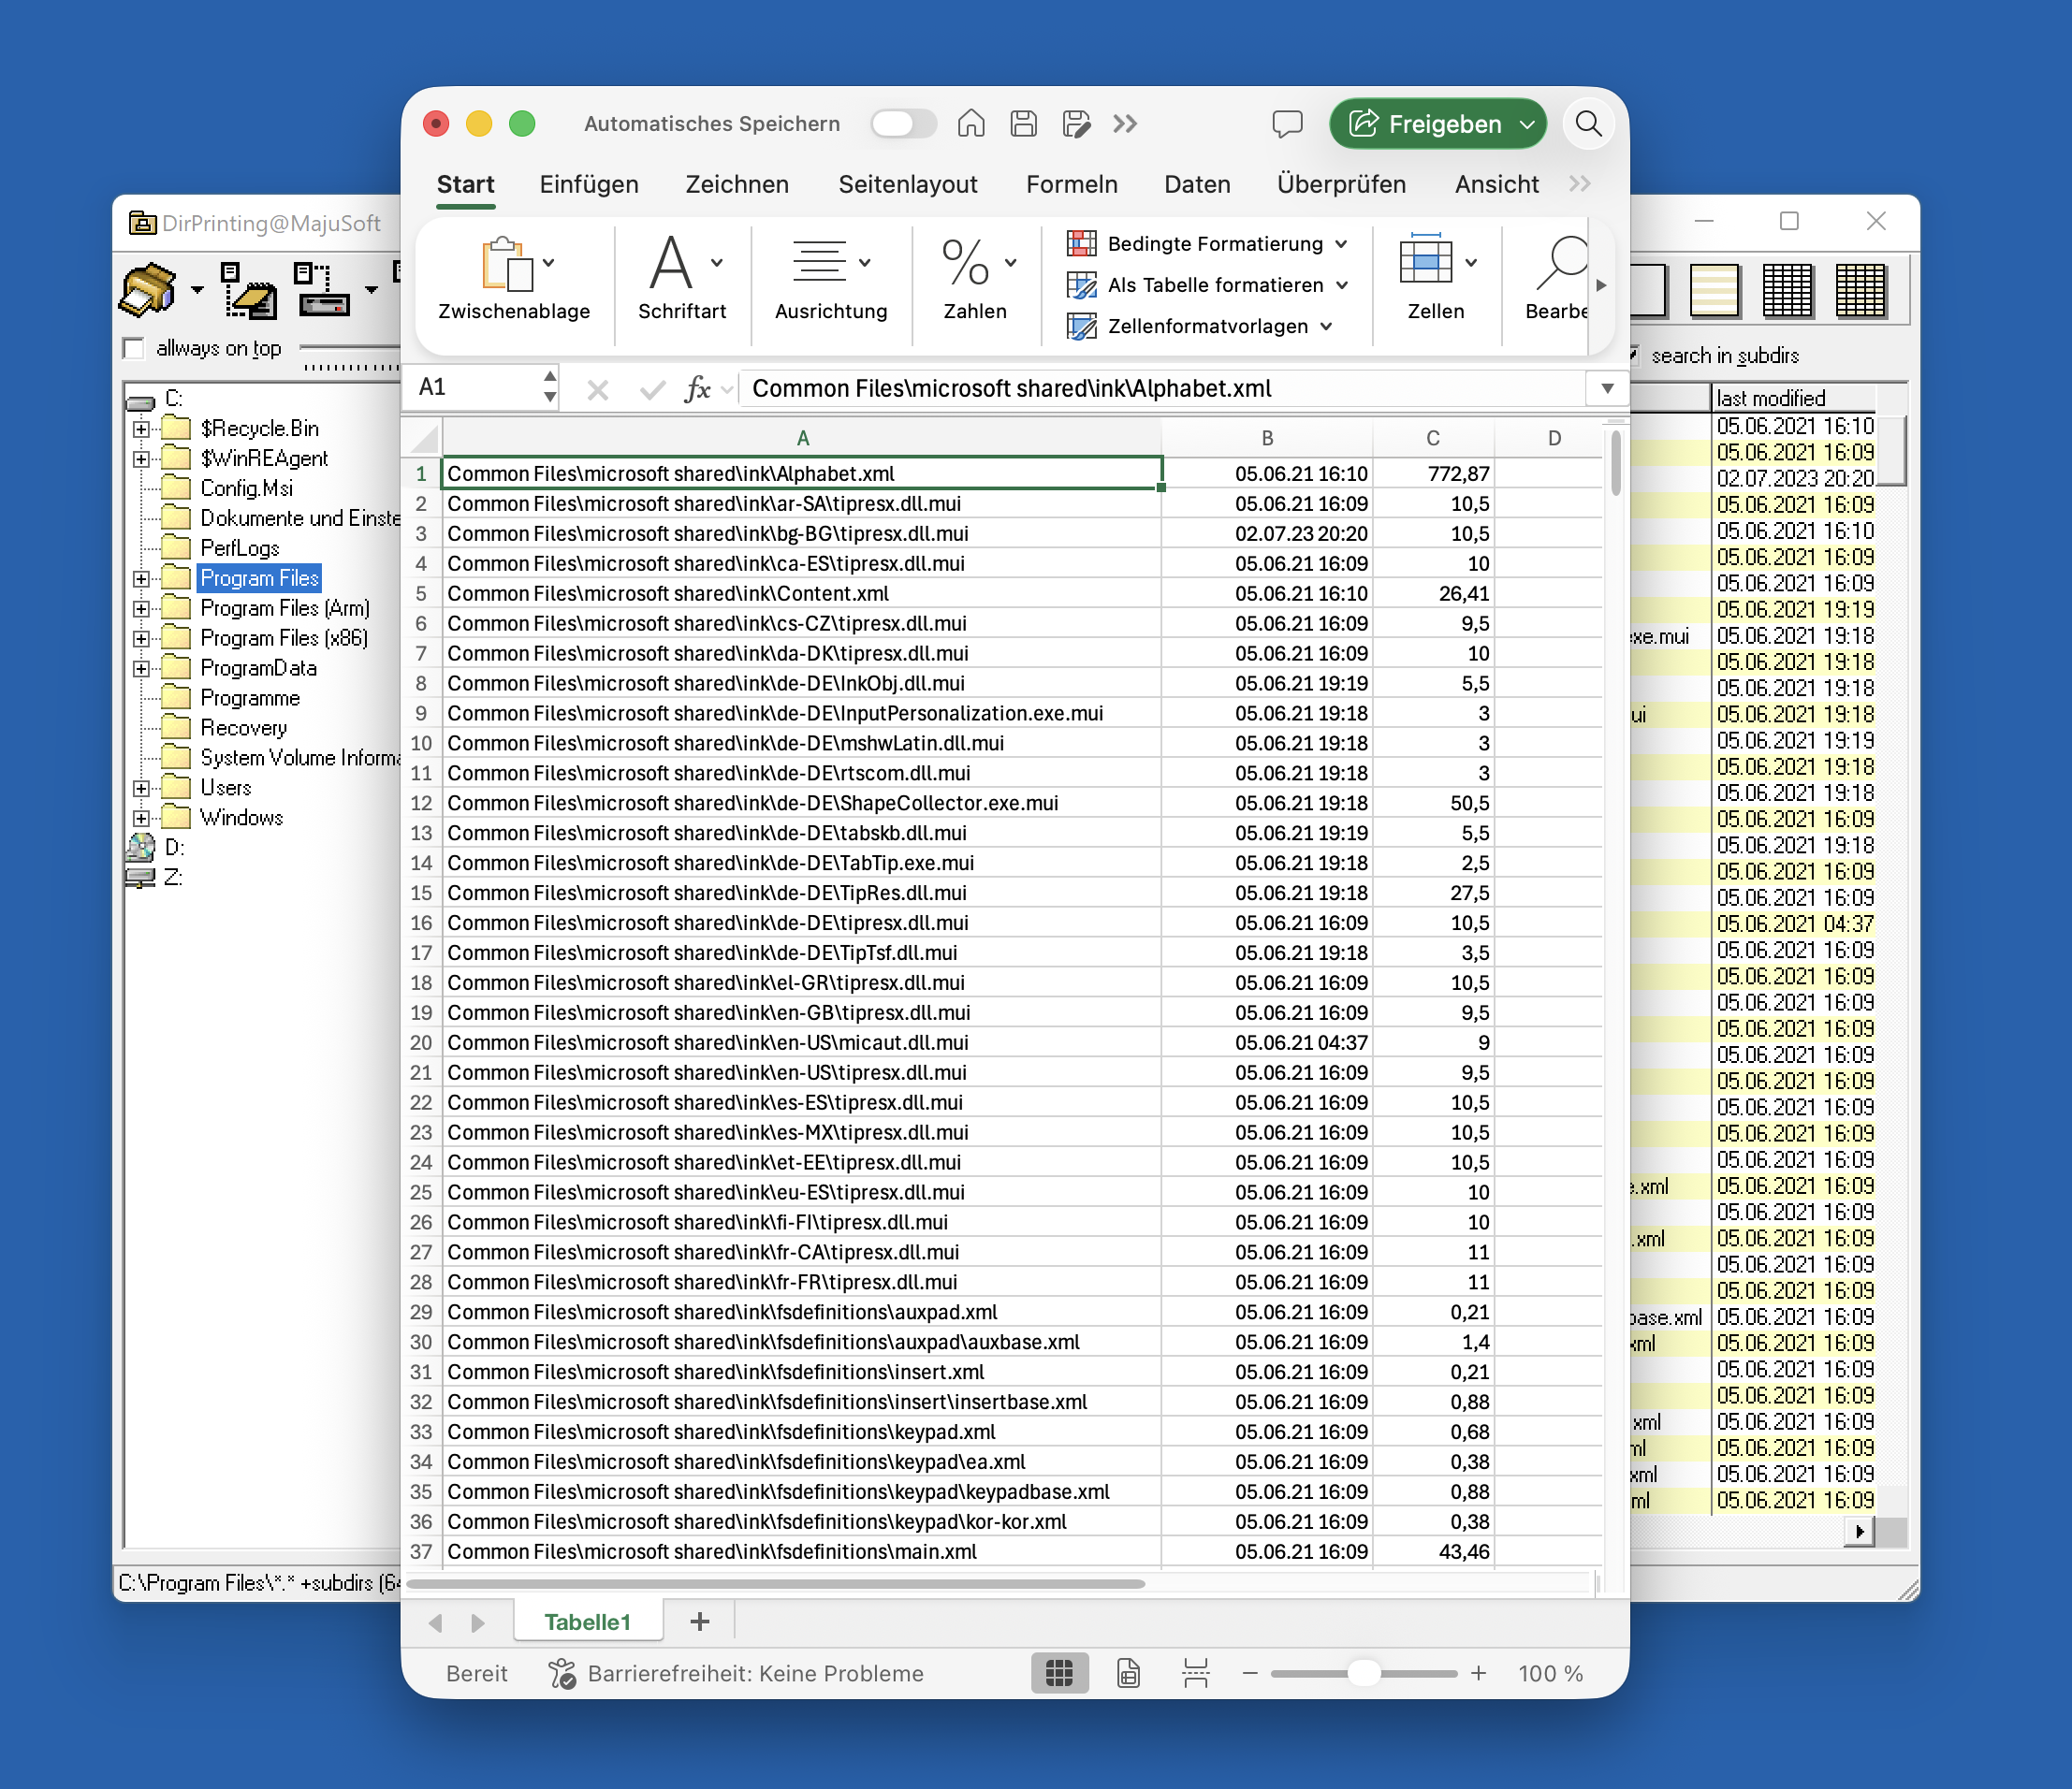2072x1789 pixels.
Task: Click the 100 % zoom level
Action: pyautogui.click(x=1550, y=1673)
